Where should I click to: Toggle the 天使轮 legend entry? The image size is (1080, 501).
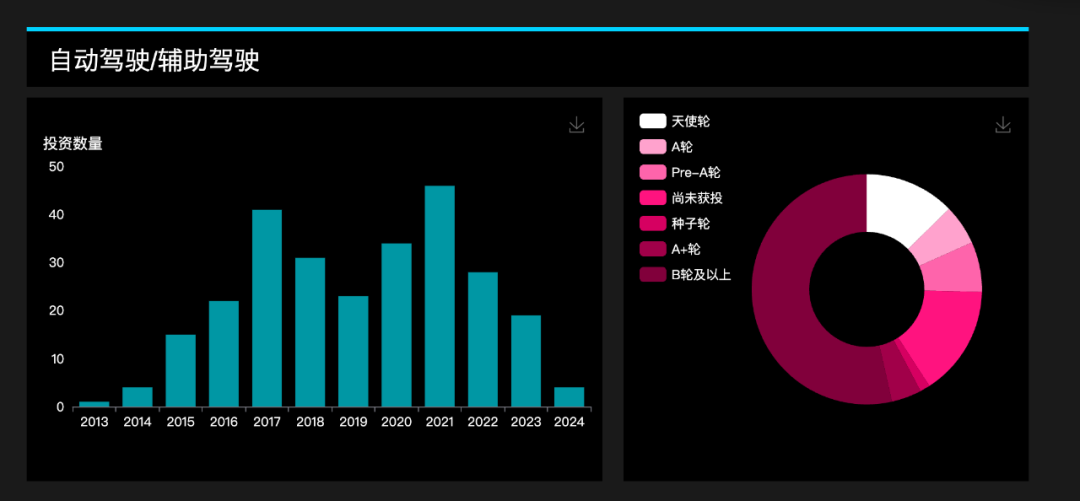(674, 121)
